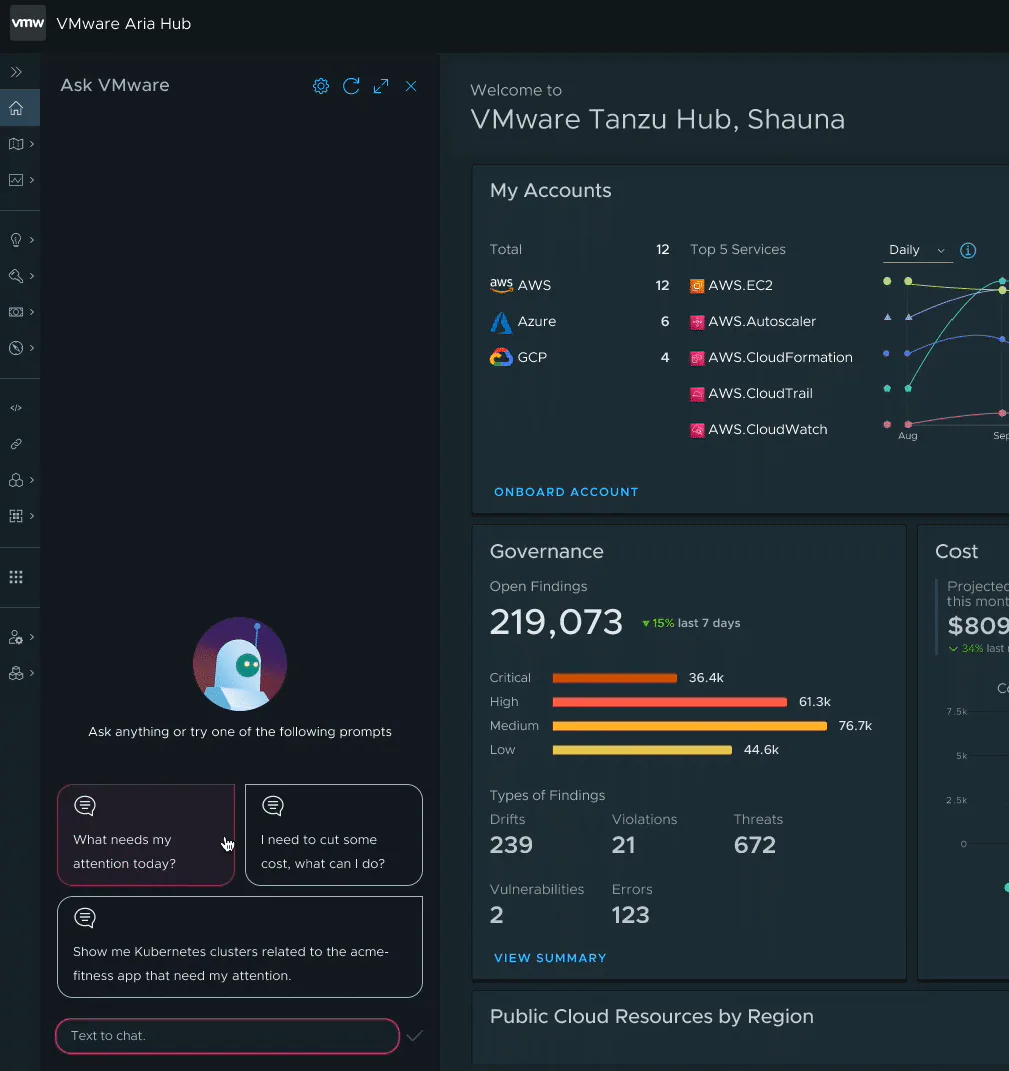Image resolution: width=1009 pixels, height=1071 pixels.
Task: Click the Aug data point on pink line
Action: tap(908, 424)
